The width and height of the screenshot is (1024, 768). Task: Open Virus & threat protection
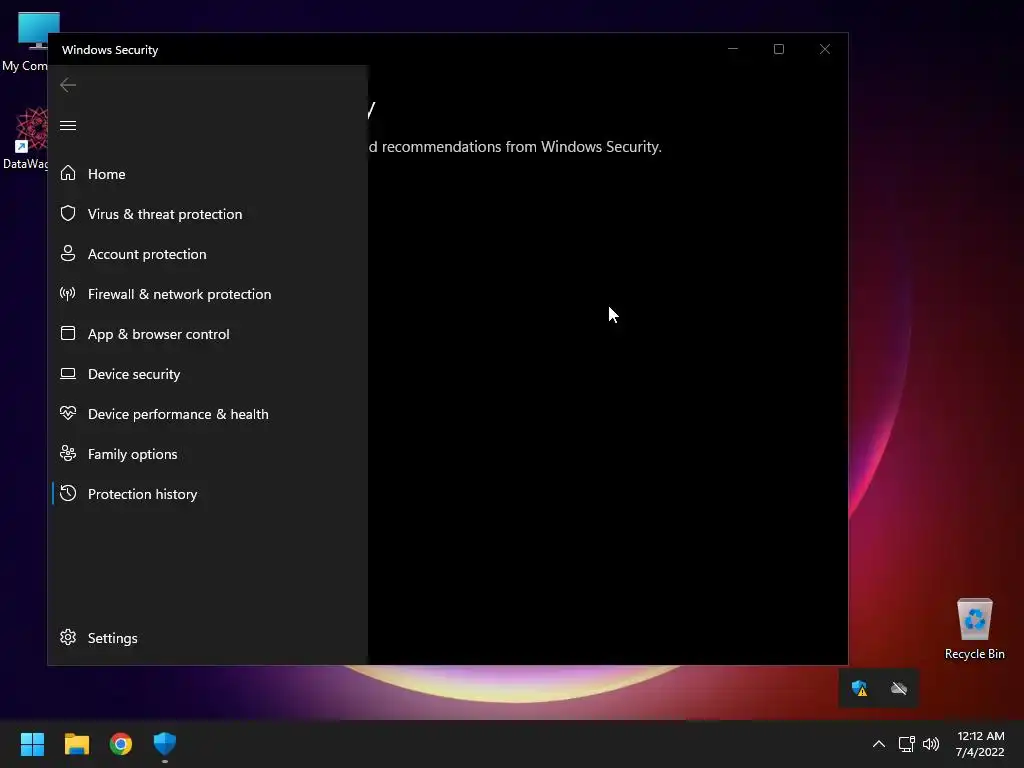(208, 214)
